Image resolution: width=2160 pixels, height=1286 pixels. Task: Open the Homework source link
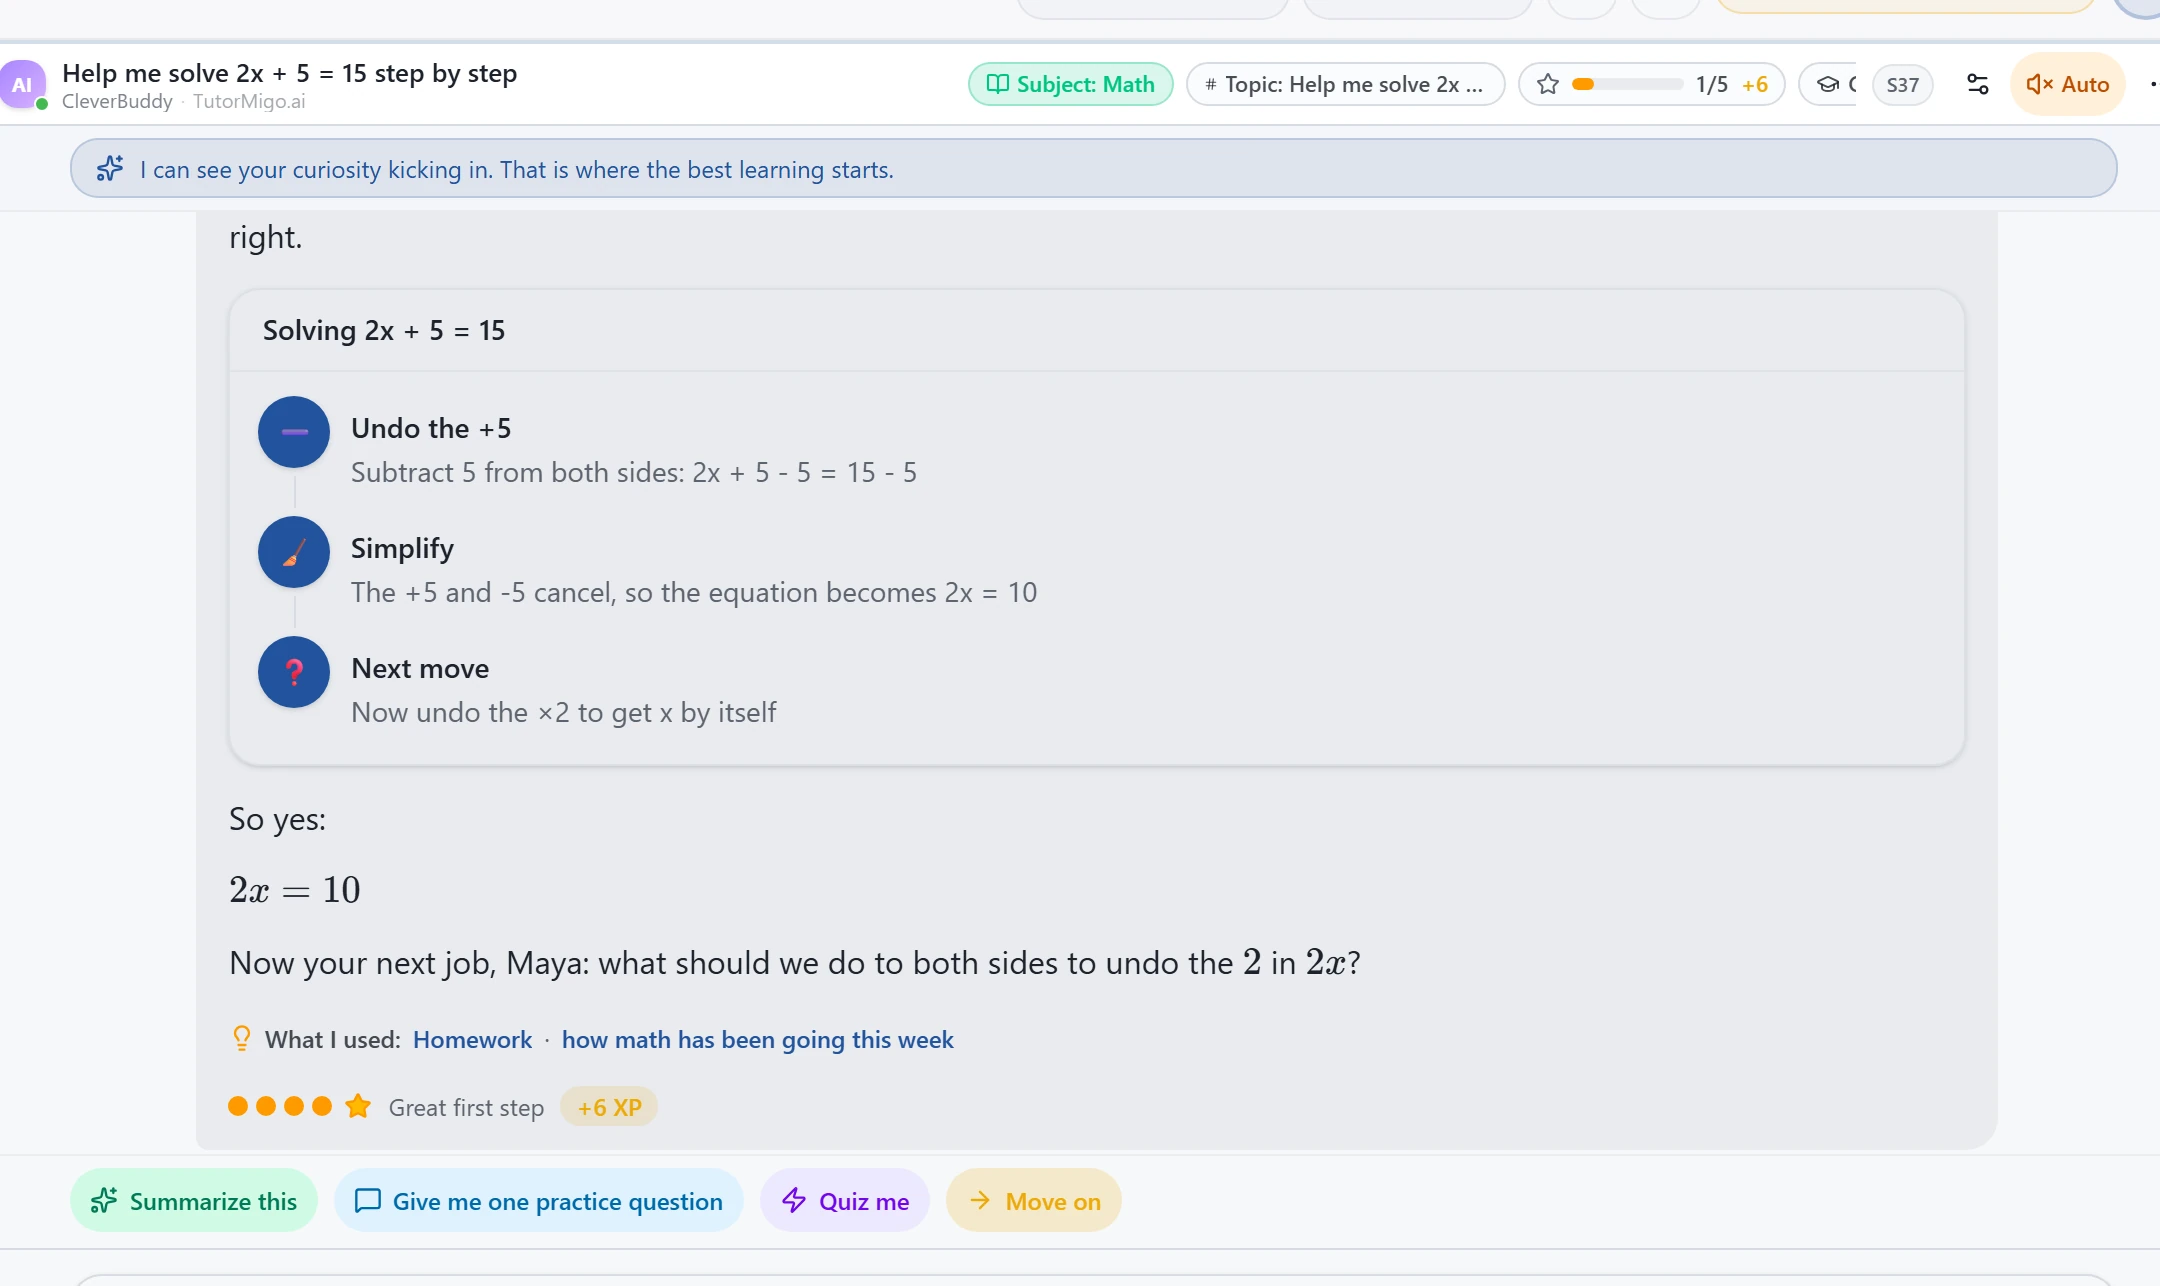point(472,1040)
